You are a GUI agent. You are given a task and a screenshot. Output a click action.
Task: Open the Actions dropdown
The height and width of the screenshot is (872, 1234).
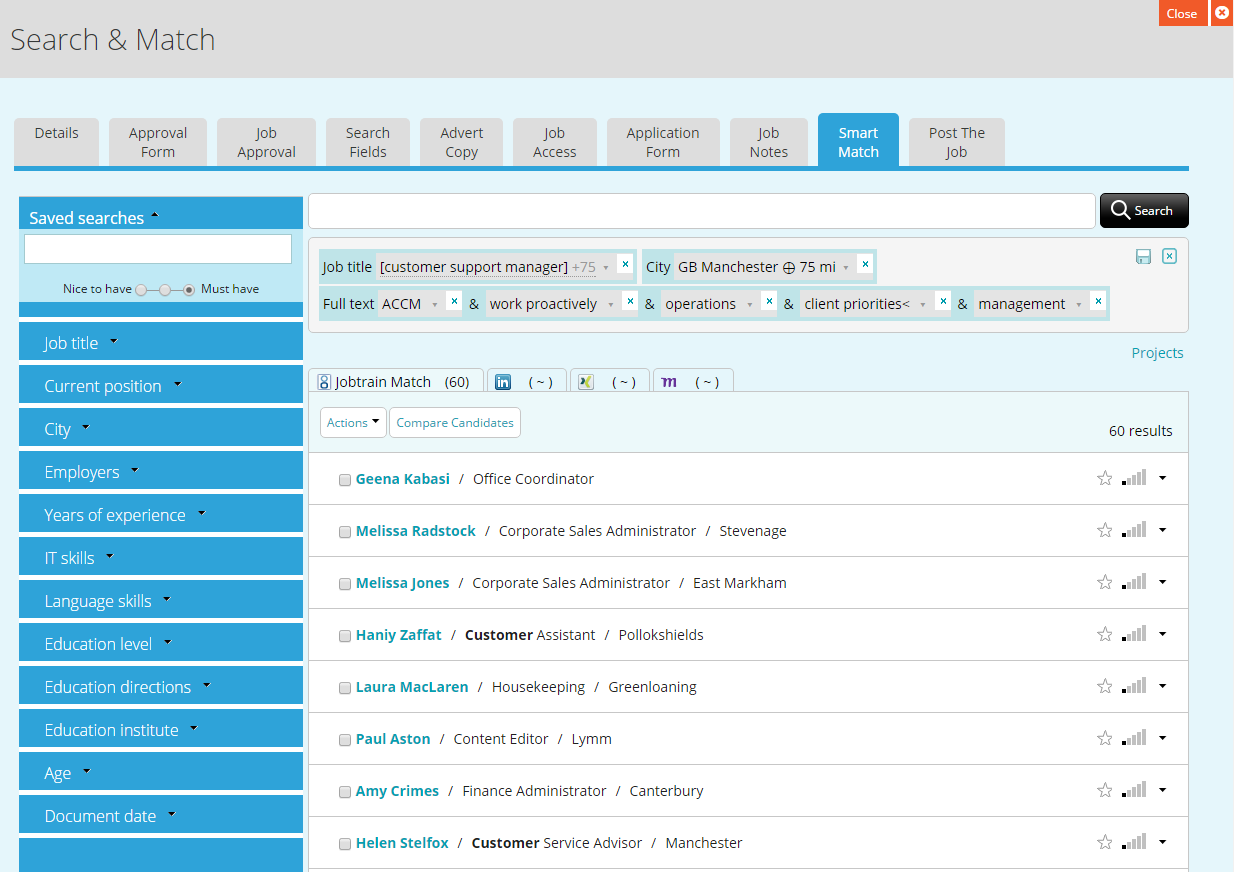tap(352, 422)
